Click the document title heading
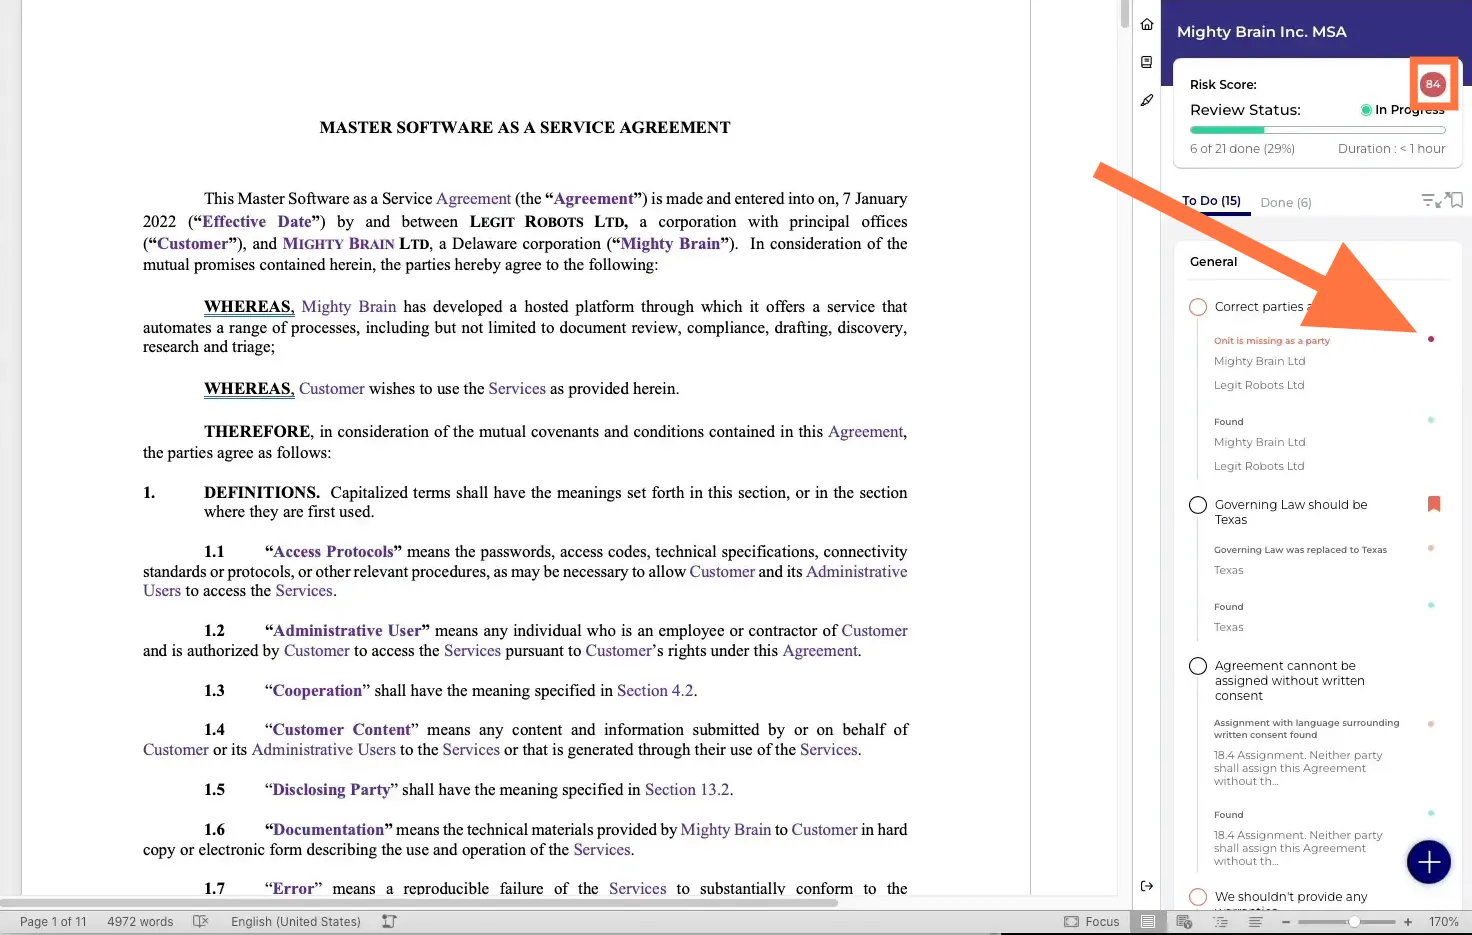The width and height of the screenshot is (1472, 935). pyautogui.click(x=525, y=128)
